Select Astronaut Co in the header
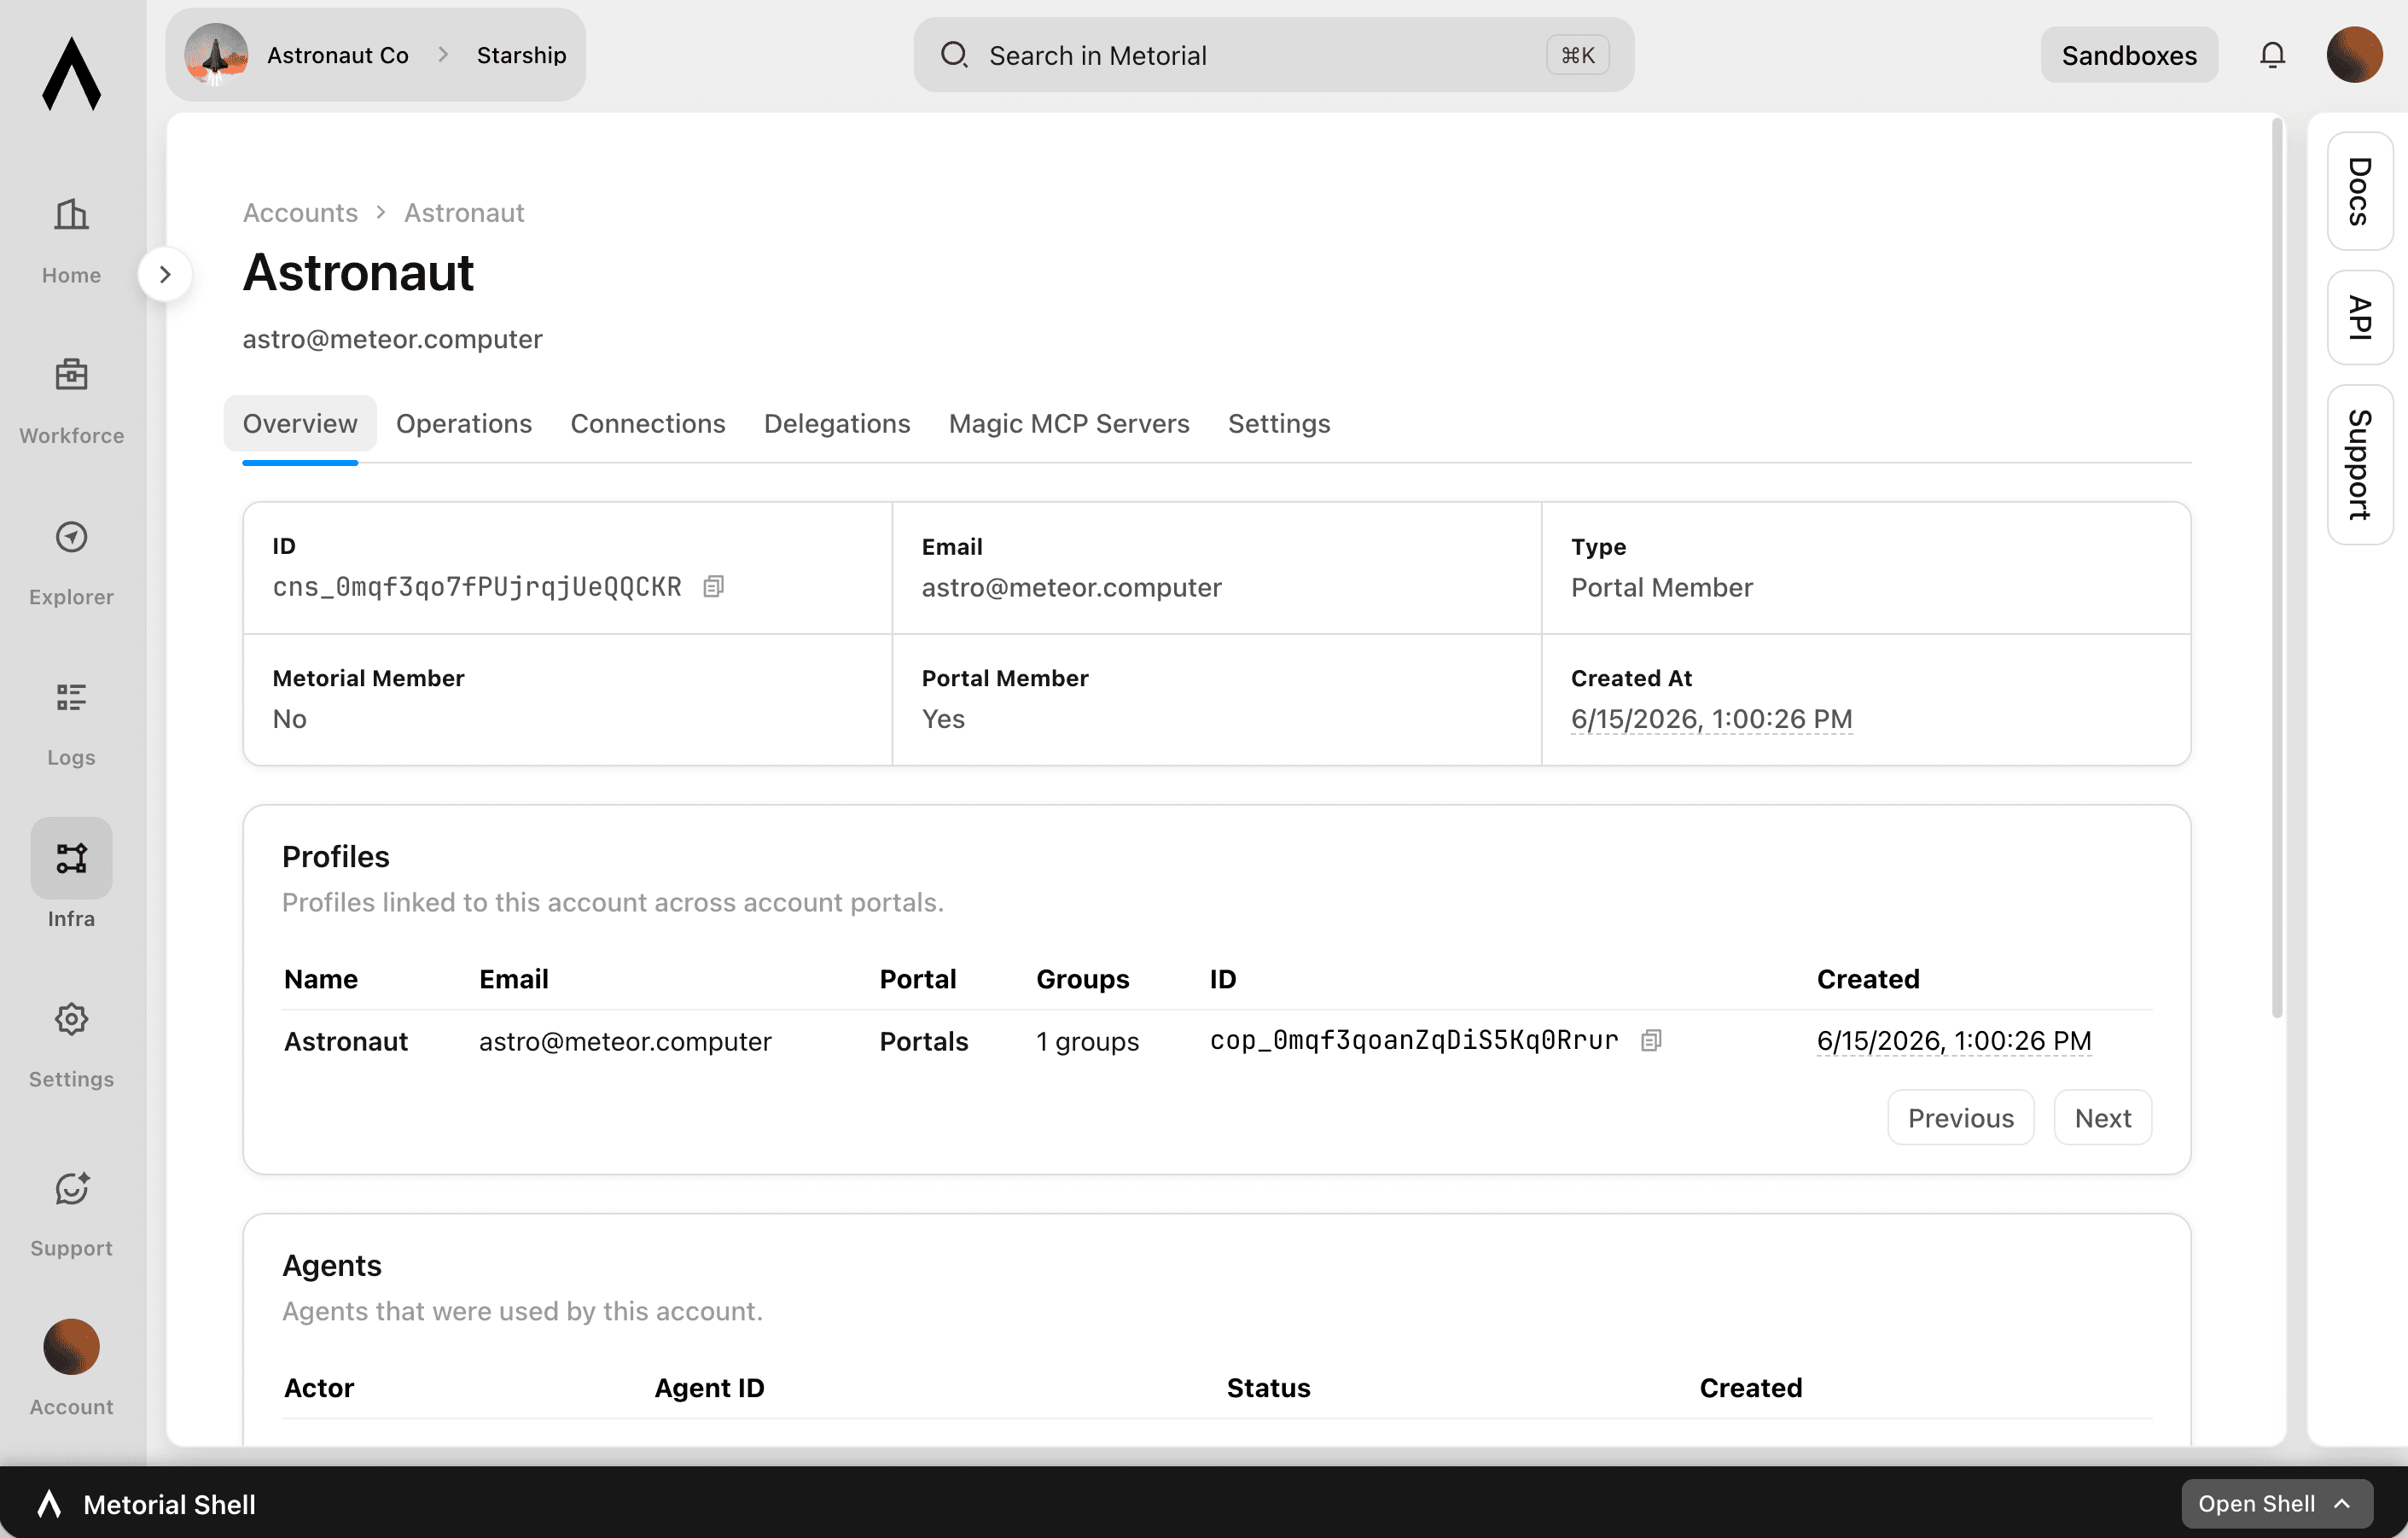This screenshot has width=2408, height=1538. [x=338, y=55]
